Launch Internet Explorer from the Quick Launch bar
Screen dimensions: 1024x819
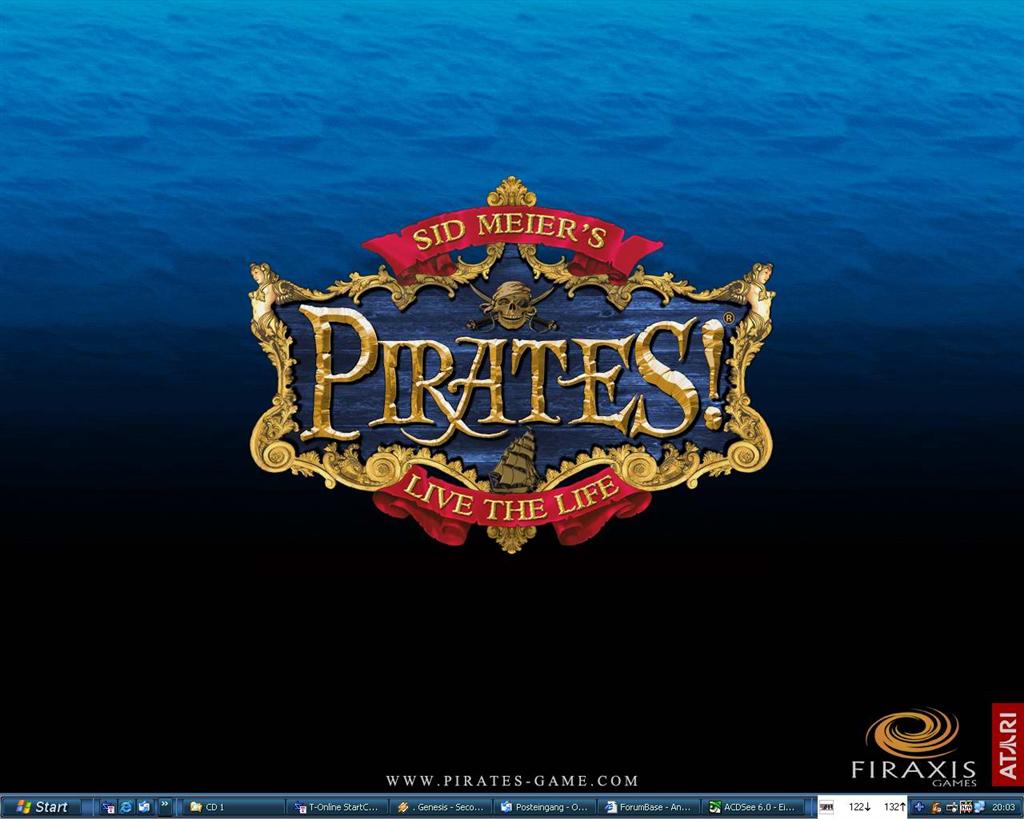coord(126,807)
